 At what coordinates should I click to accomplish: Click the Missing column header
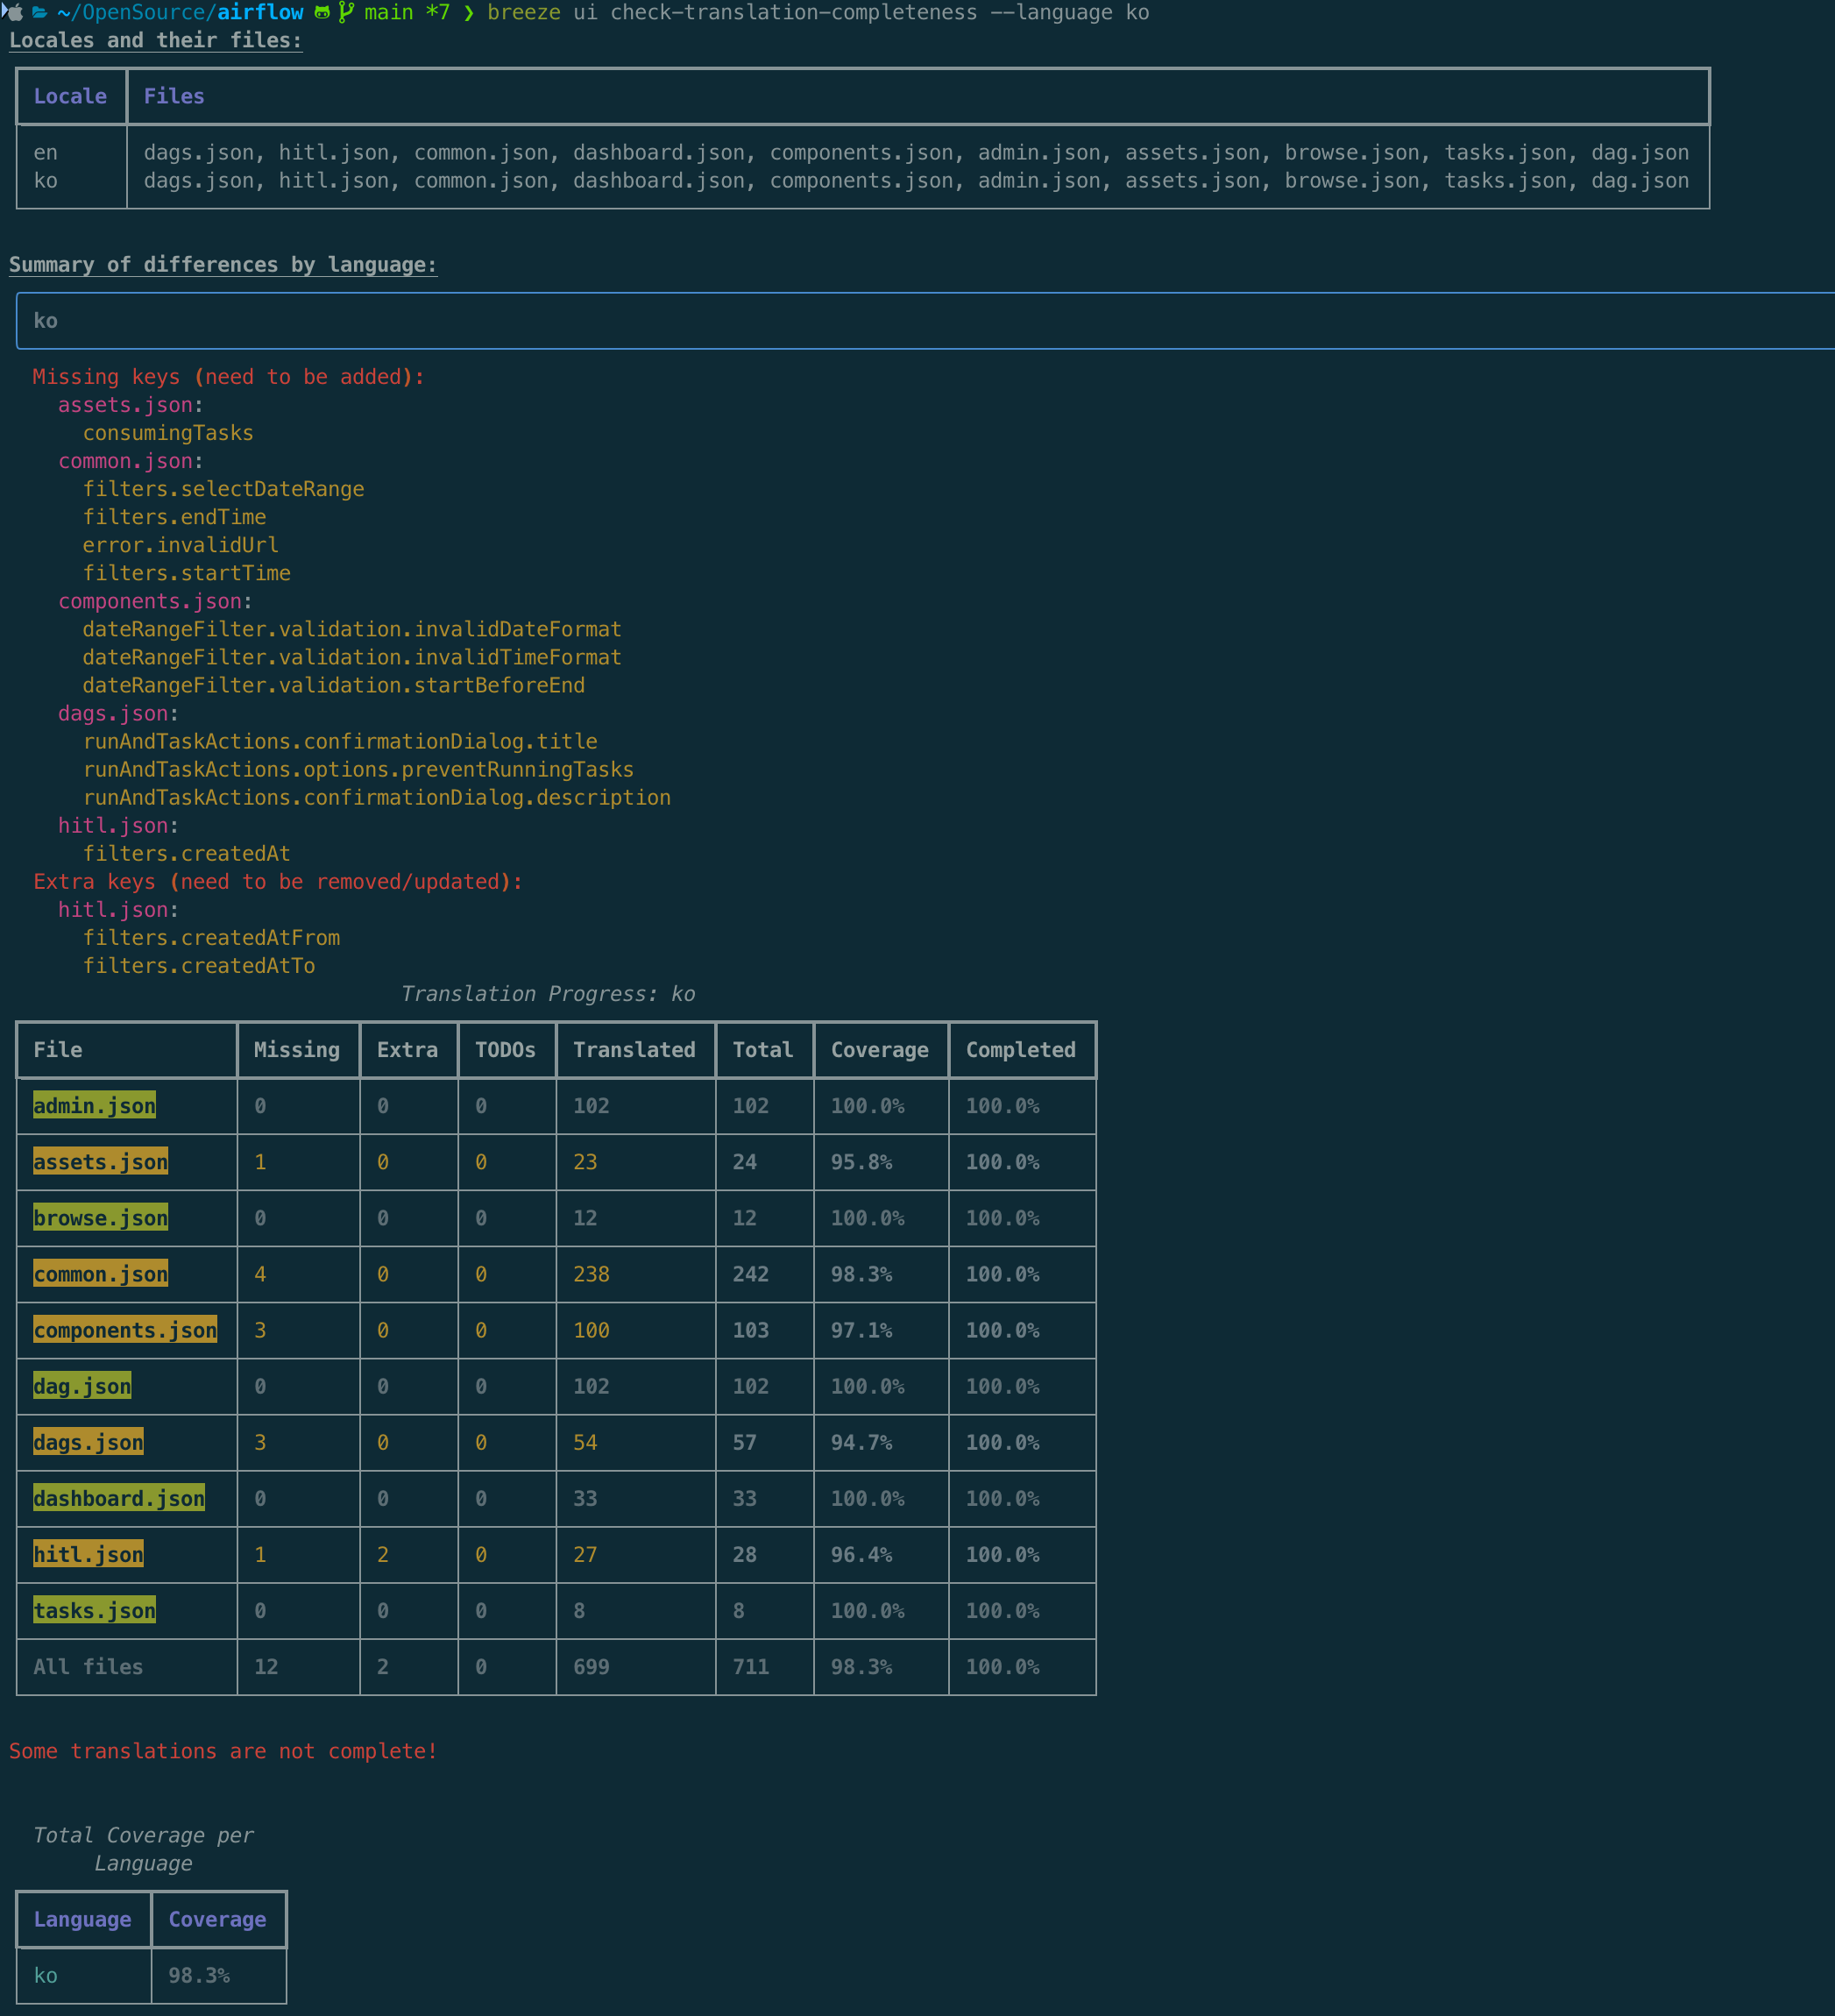click(296, 1050)
